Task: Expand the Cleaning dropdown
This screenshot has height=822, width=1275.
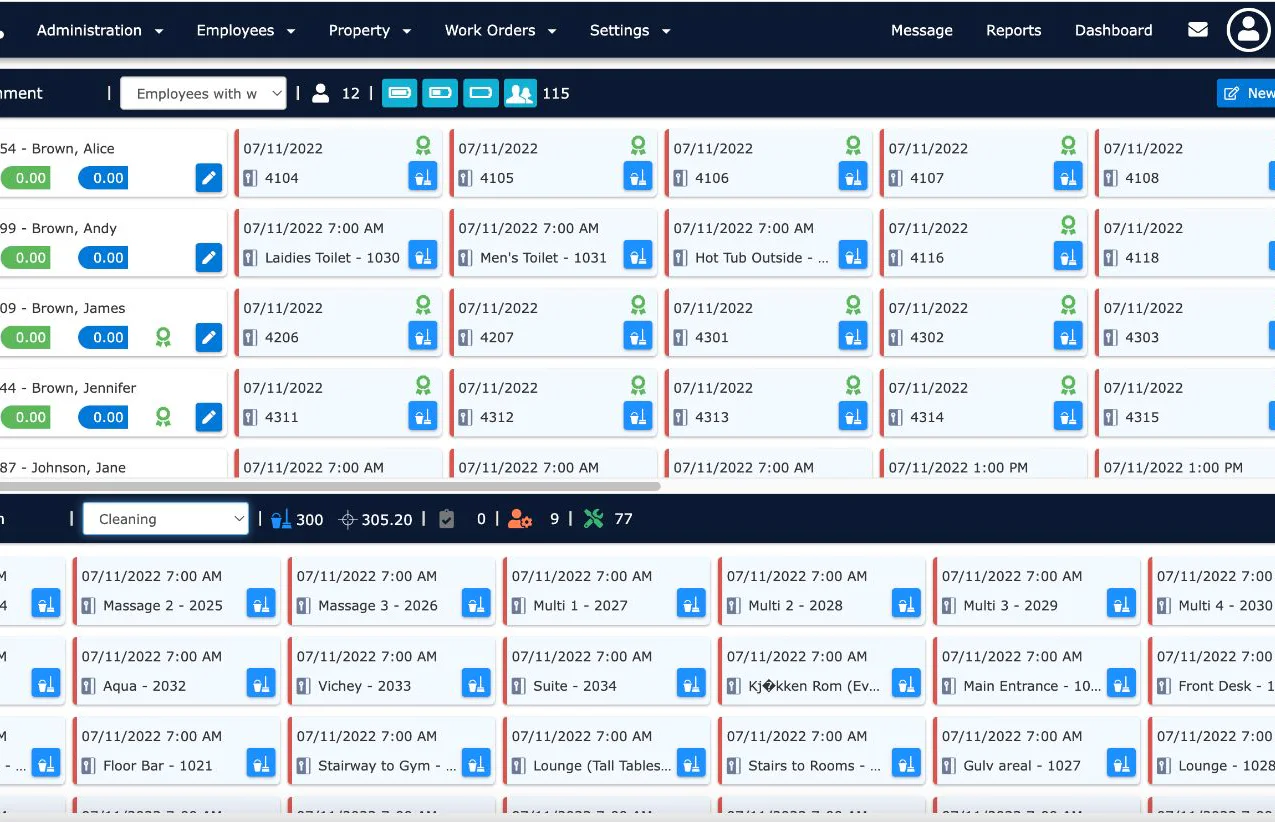Action: pos(166,519)
